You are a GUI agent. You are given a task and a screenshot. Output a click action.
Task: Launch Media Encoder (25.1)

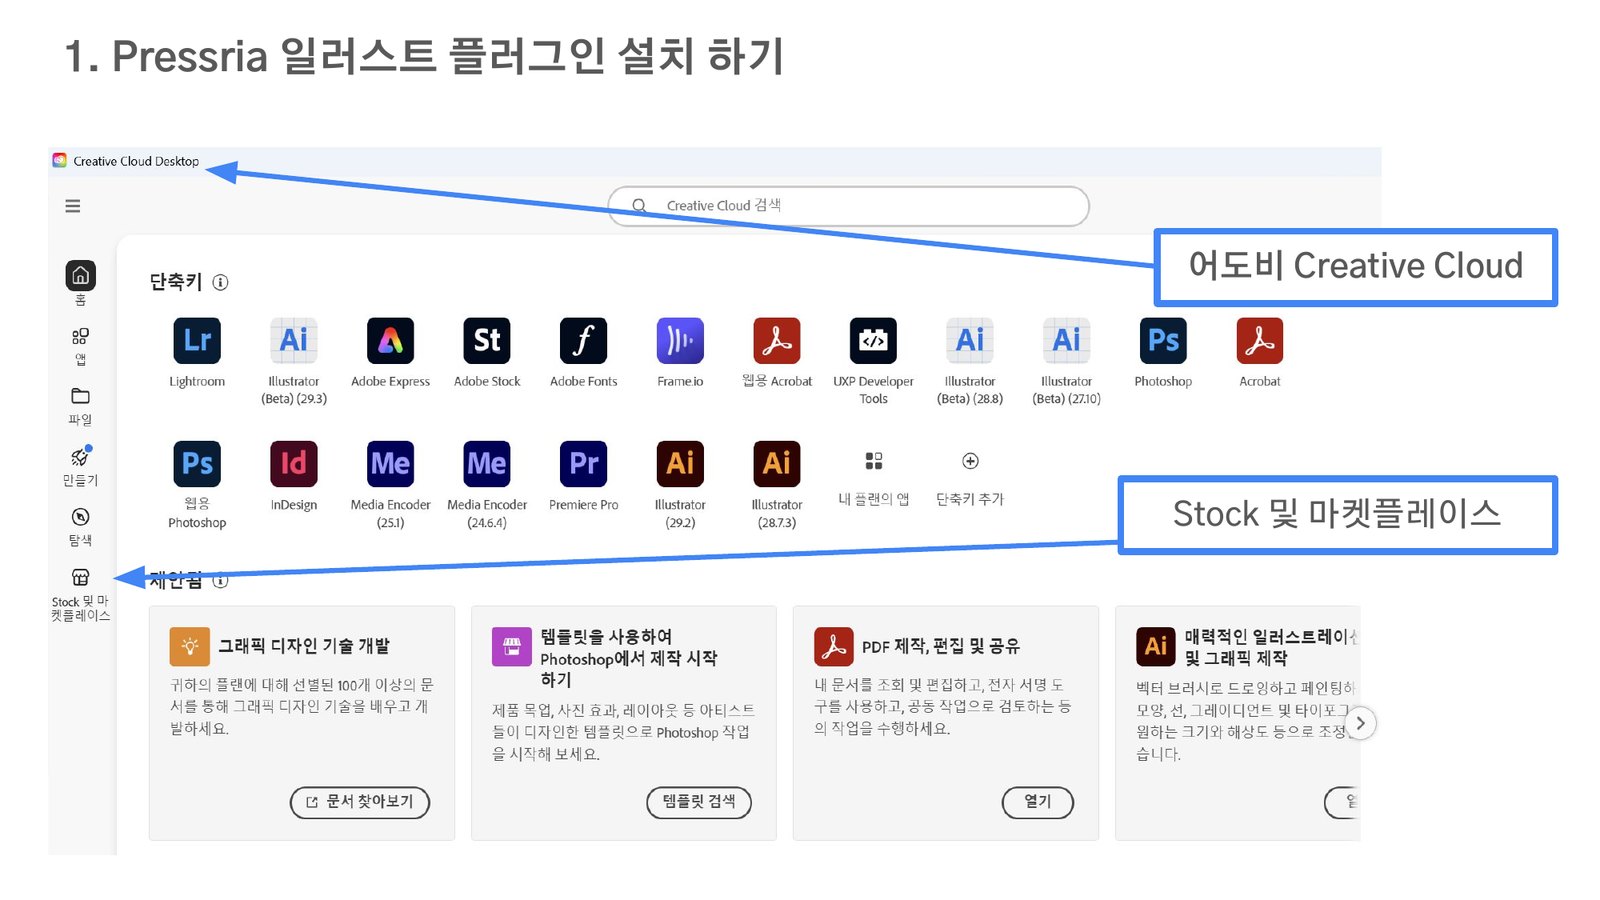[x=391, y=464]
